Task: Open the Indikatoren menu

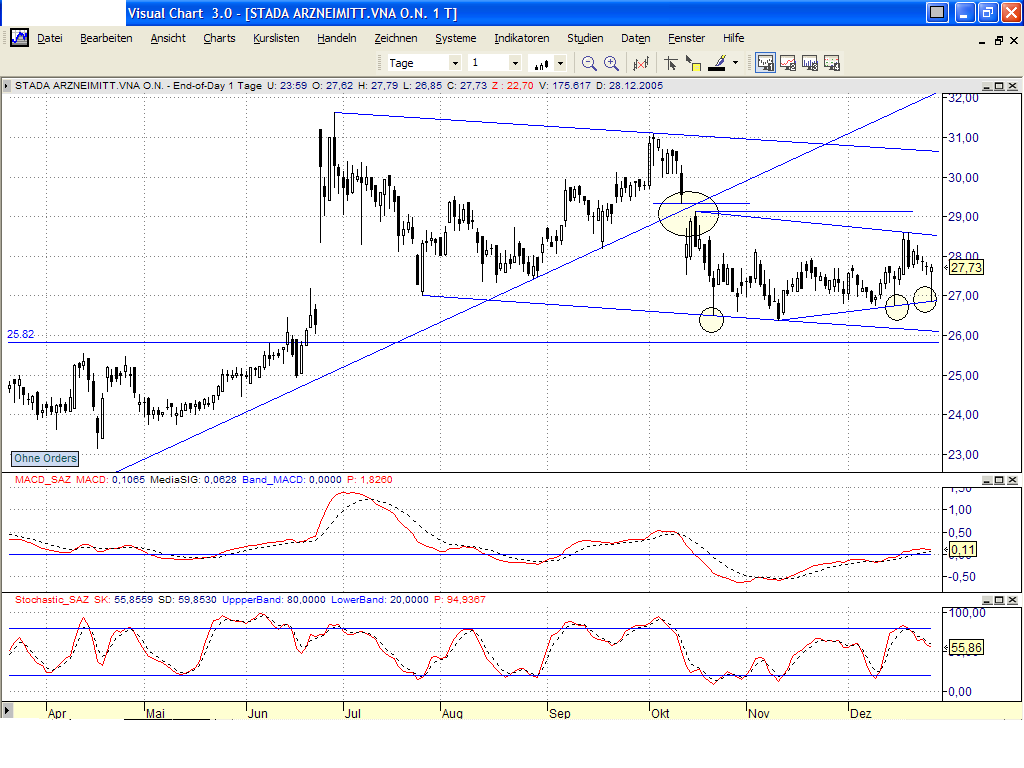Action: pos(521,38)
